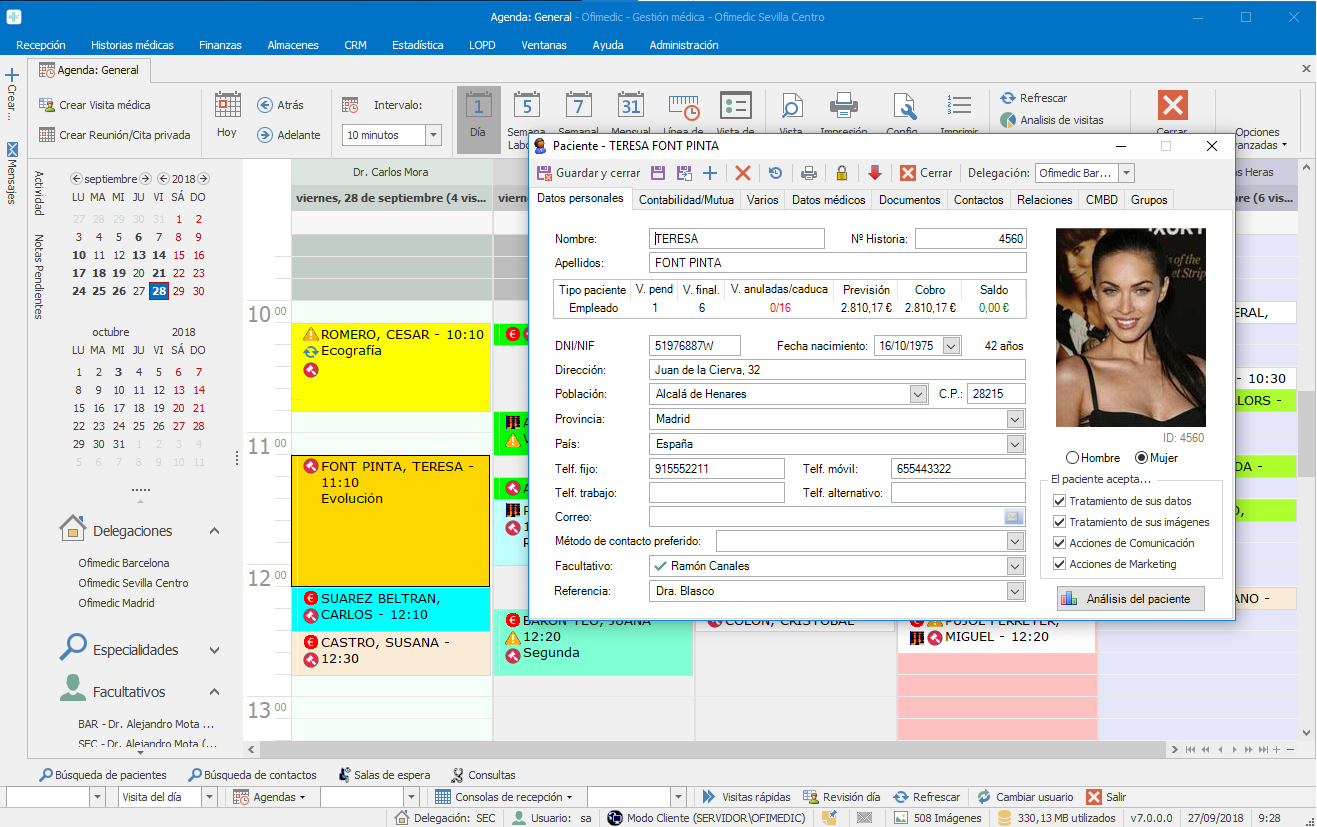Open the Provincia dropdown
This screenshot has height=827, width=1317.
point(1015,419)
